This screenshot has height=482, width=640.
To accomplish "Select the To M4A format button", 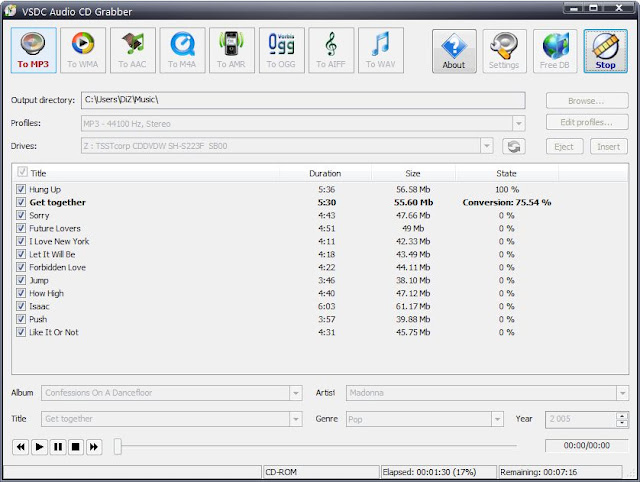I will [x=182, y=50].
